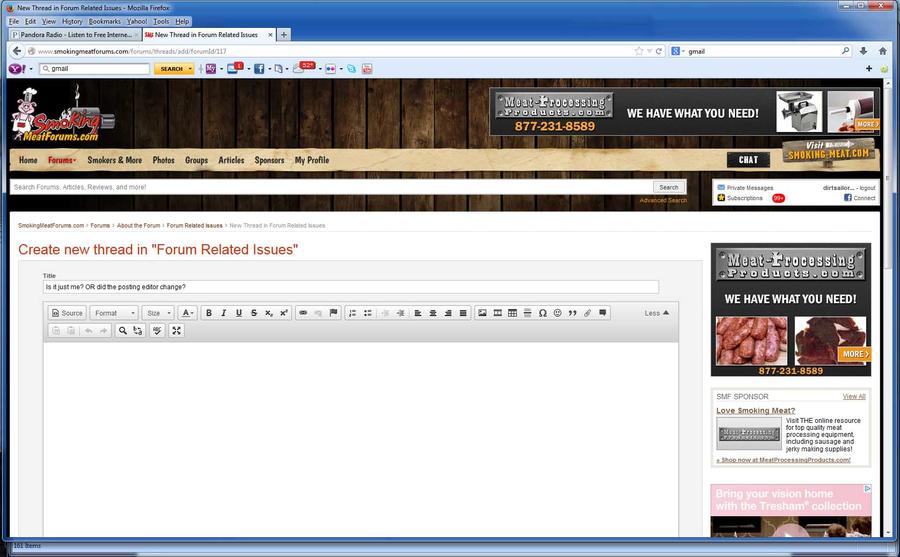Maximize the editor with the fullscreen icon
900x557 pixels.
click(177, 331)
